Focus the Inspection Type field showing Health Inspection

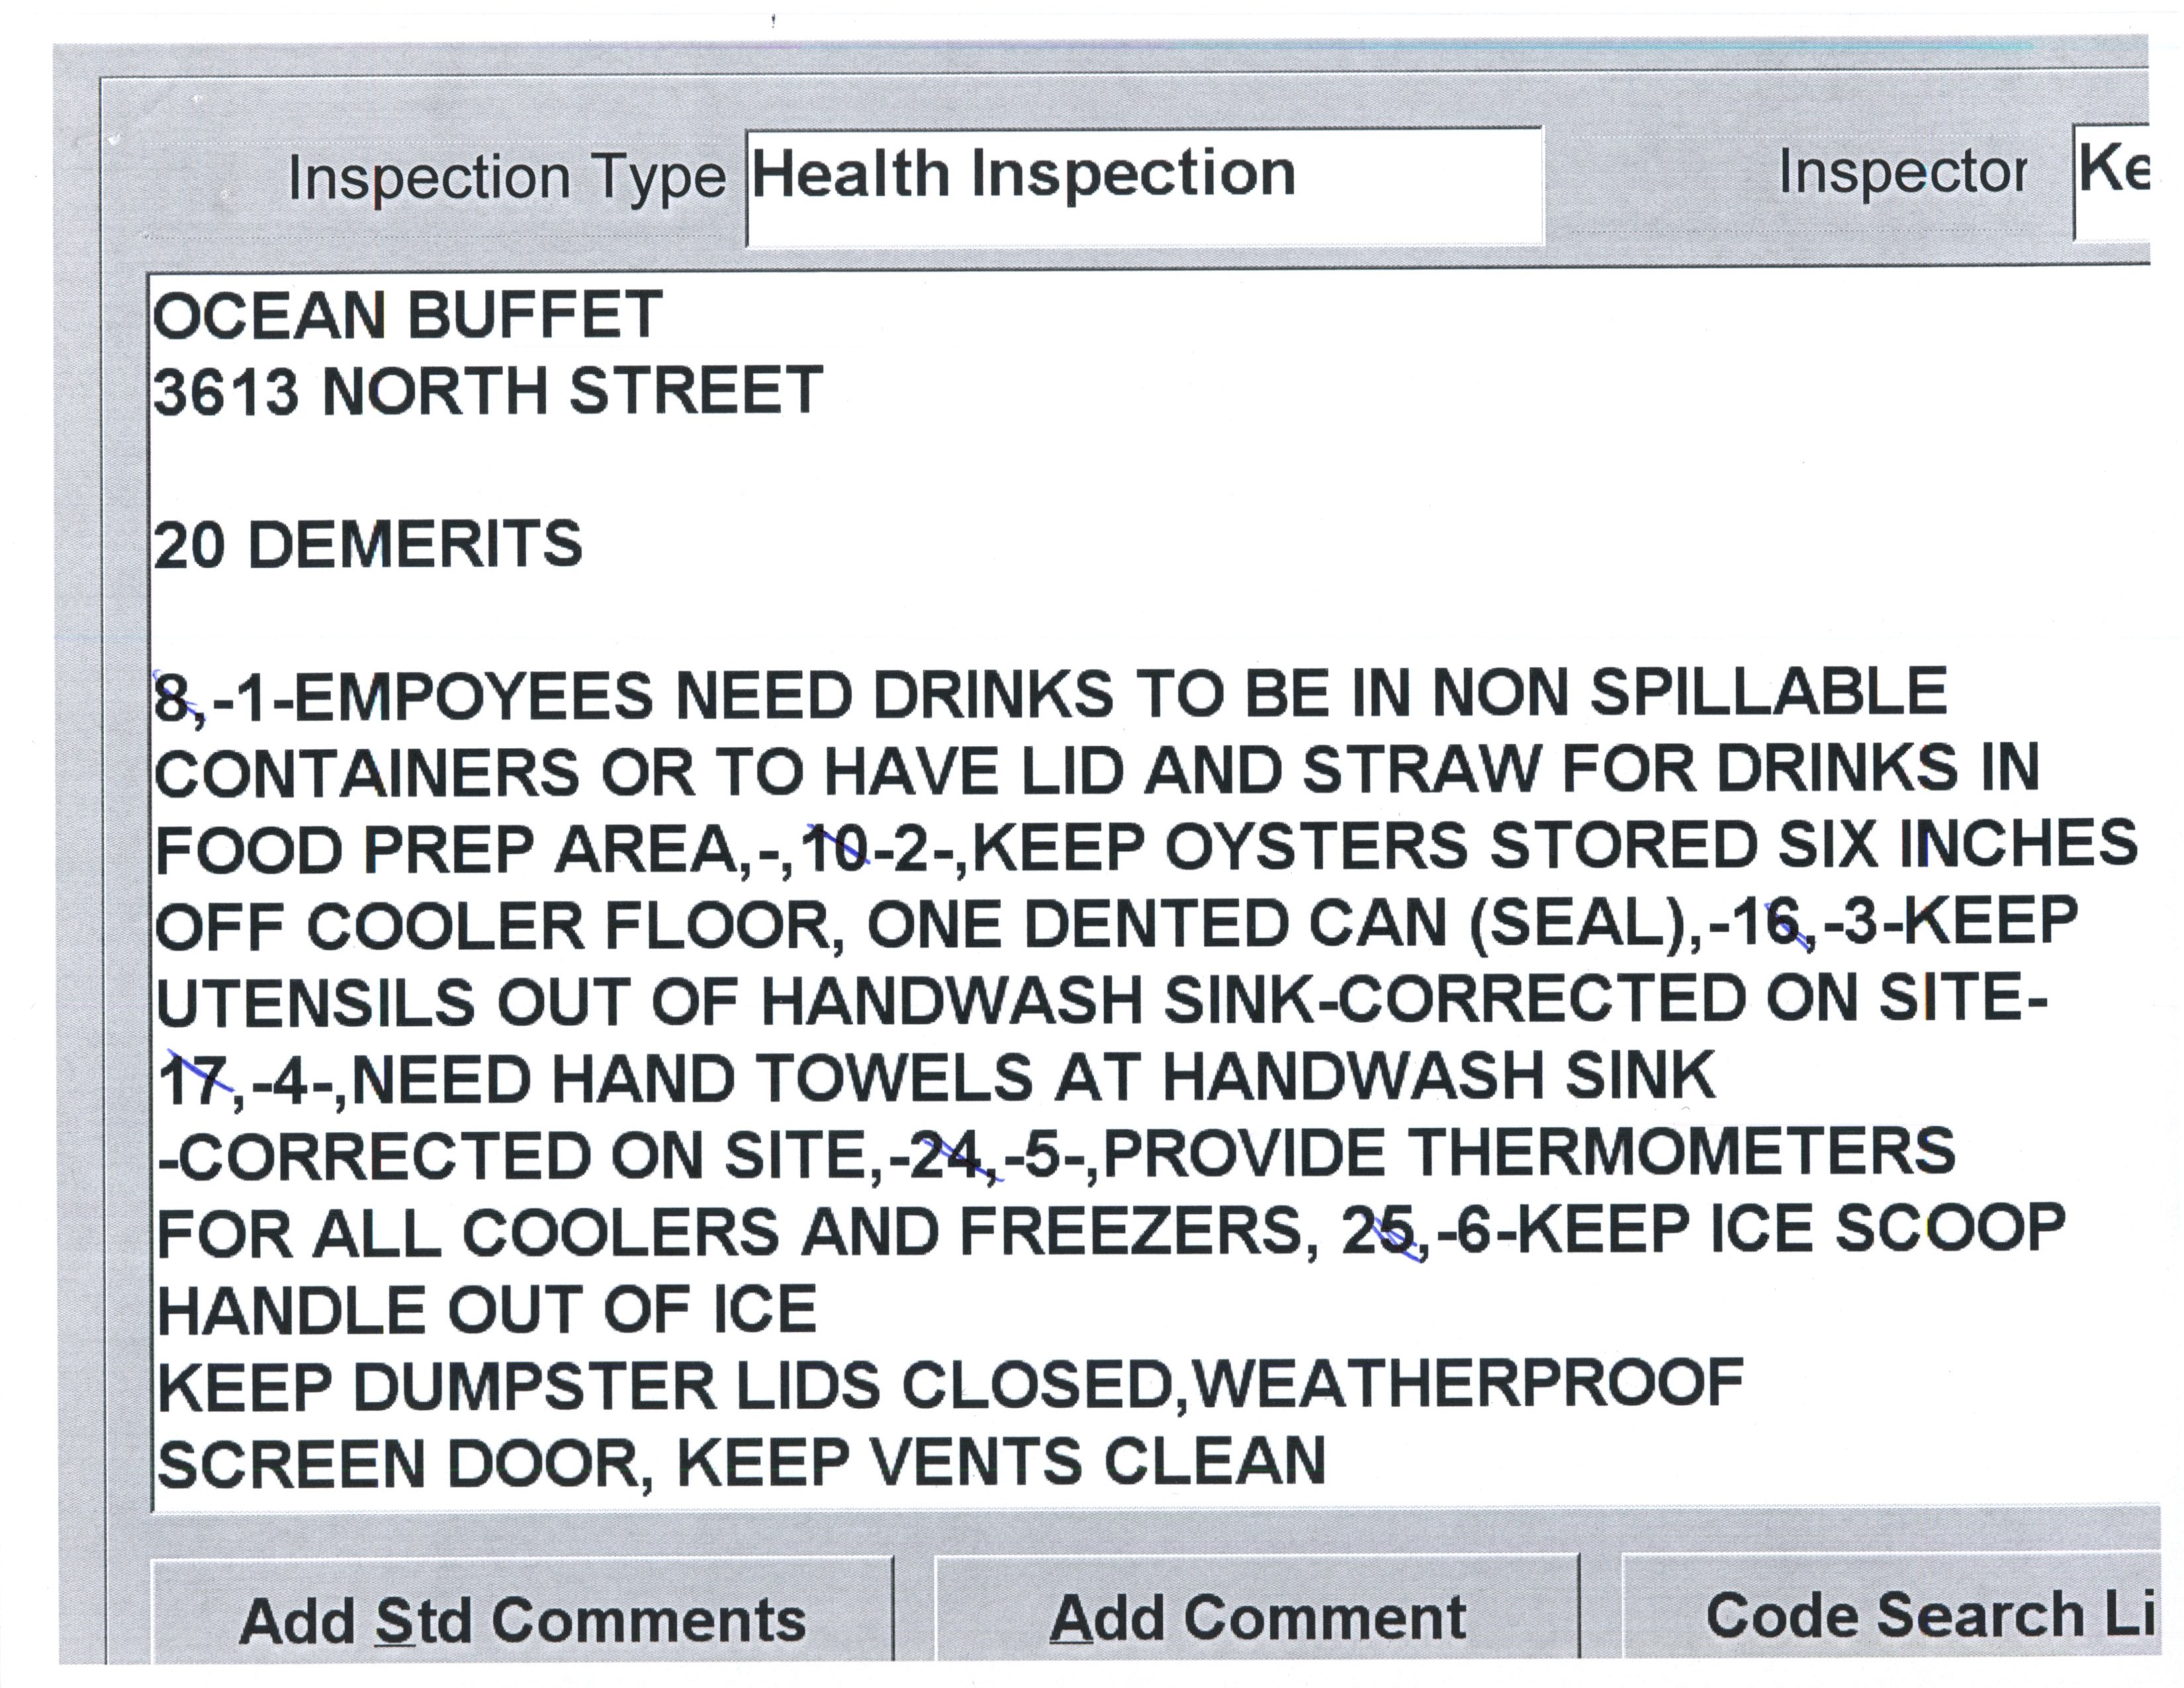(1144, 186)
